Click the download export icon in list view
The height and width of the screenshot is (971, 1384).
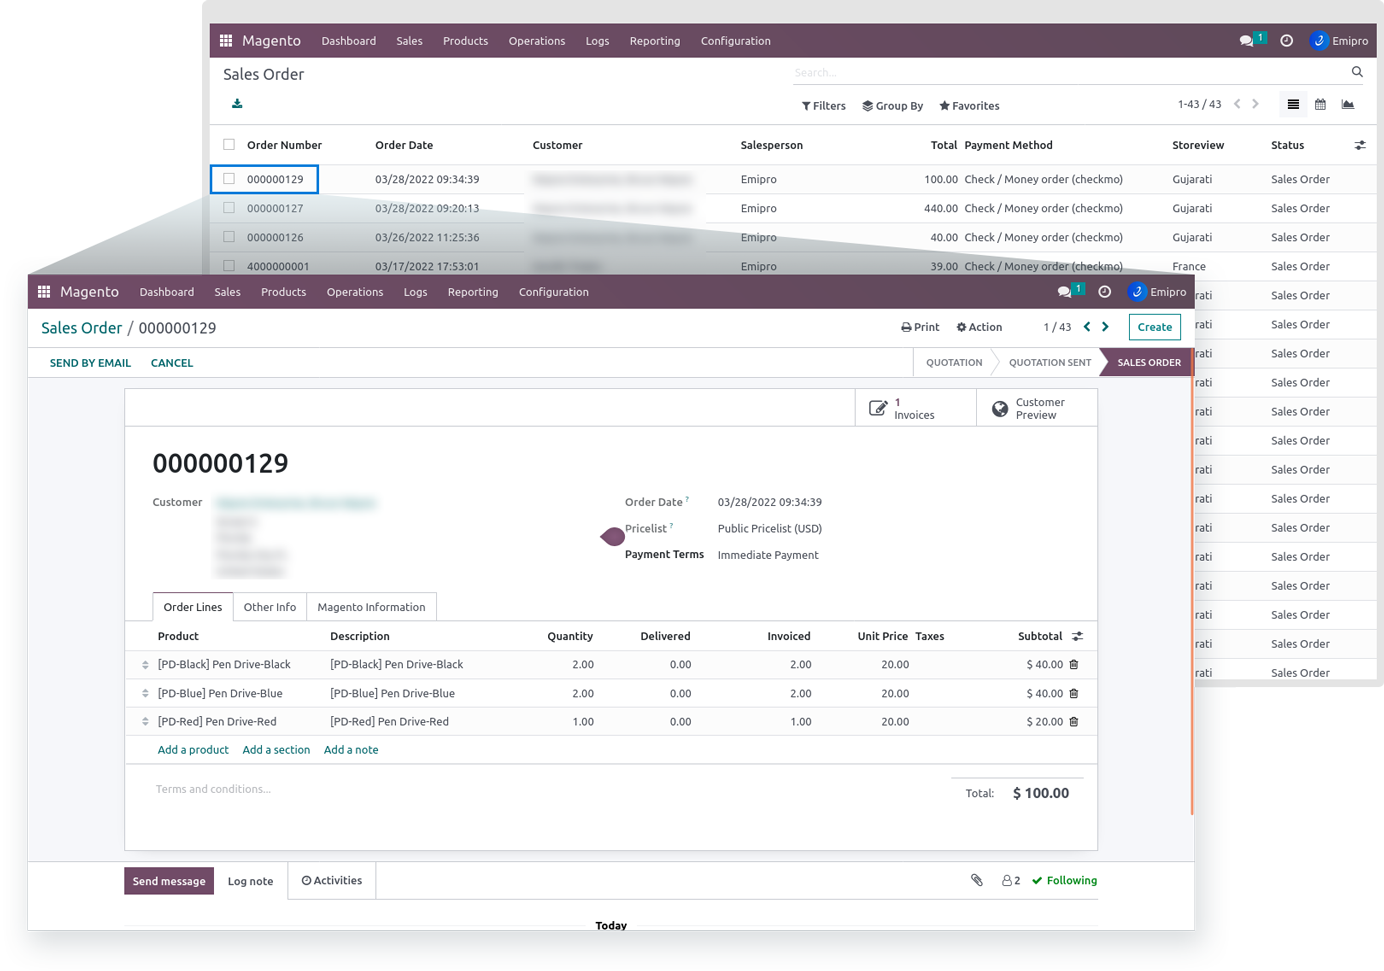click(x=237, y=104)
